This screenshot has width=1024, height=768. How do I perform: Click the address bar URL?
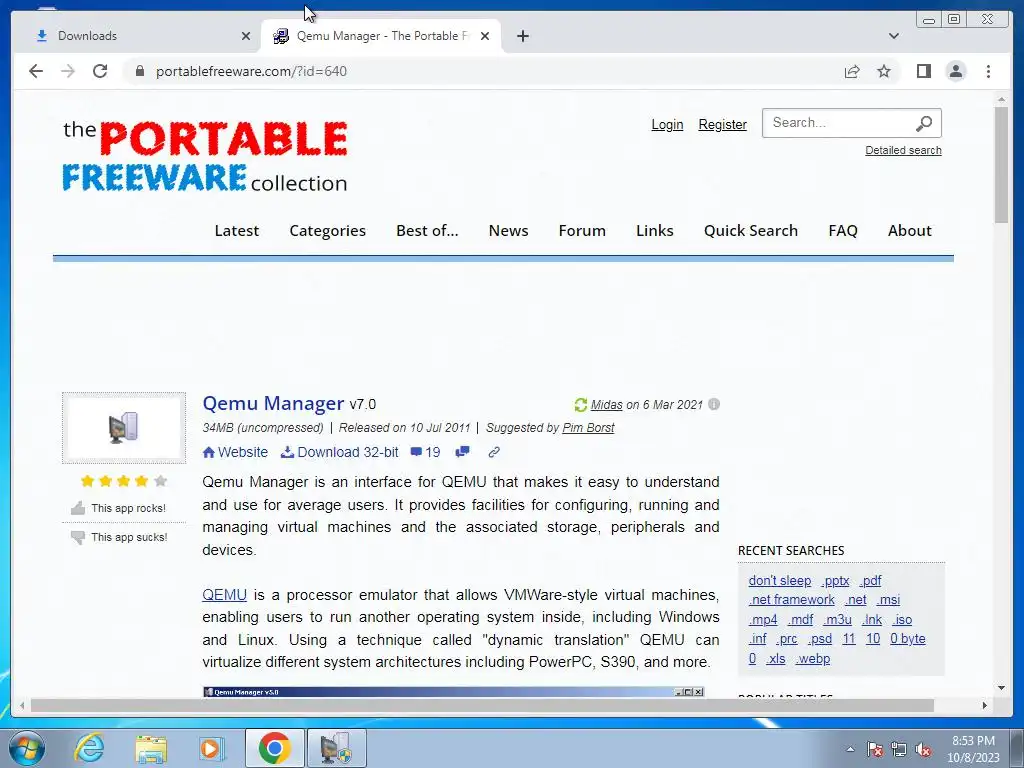[251, 71]
